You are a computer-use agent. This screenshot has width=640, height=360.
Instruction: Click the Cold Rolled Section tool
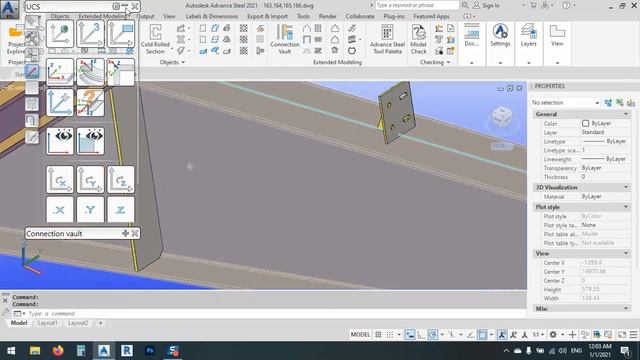point(155,39)
